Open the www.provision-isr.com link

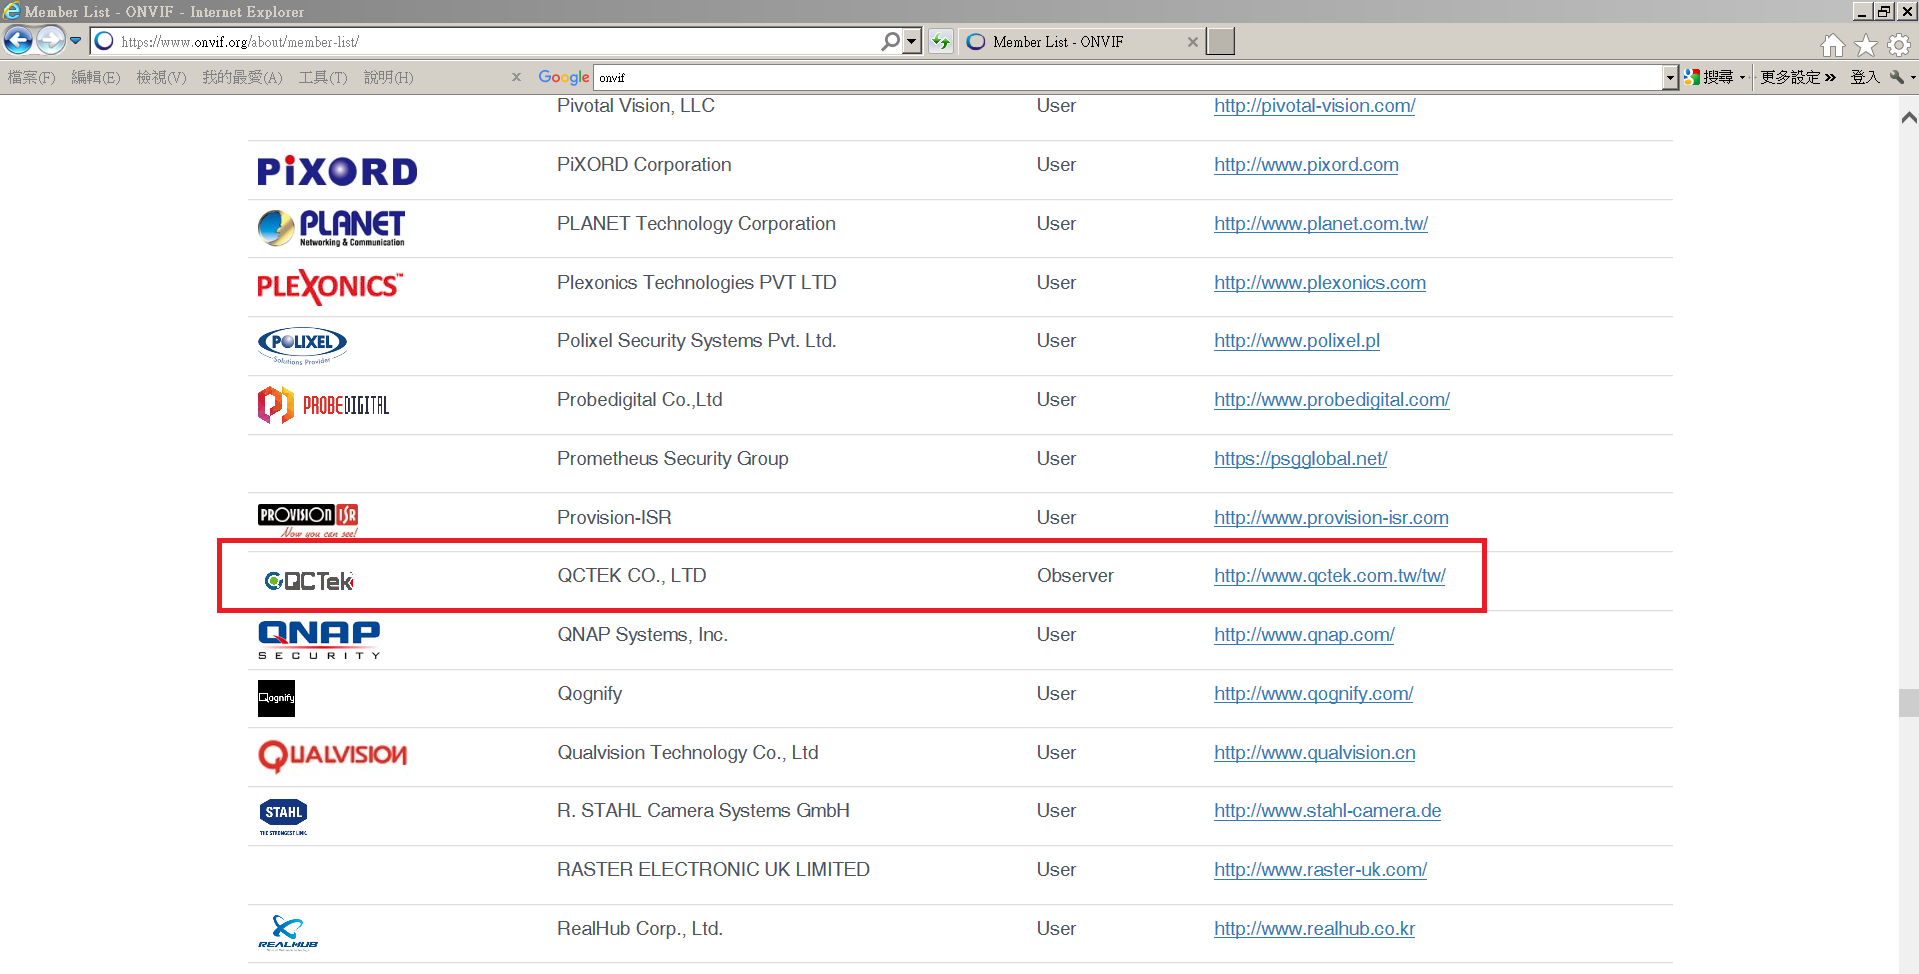point(1331,518)
